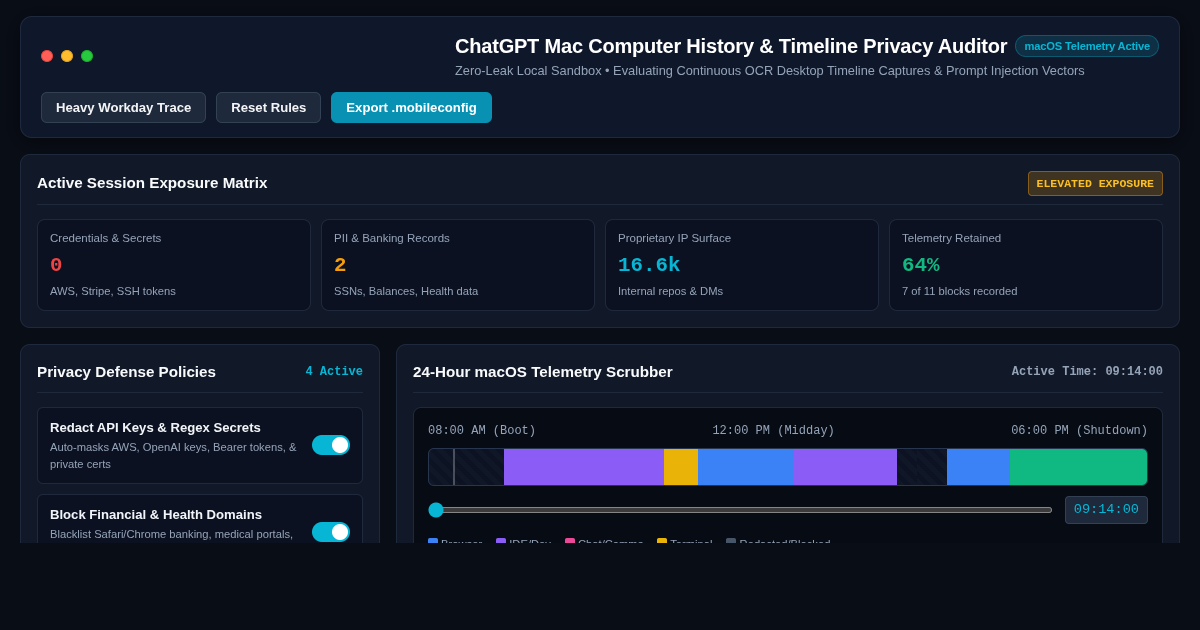1200x630 pixels.
Task: Open the Proprietary IP Surface card
Action: (x=742, y=265)
